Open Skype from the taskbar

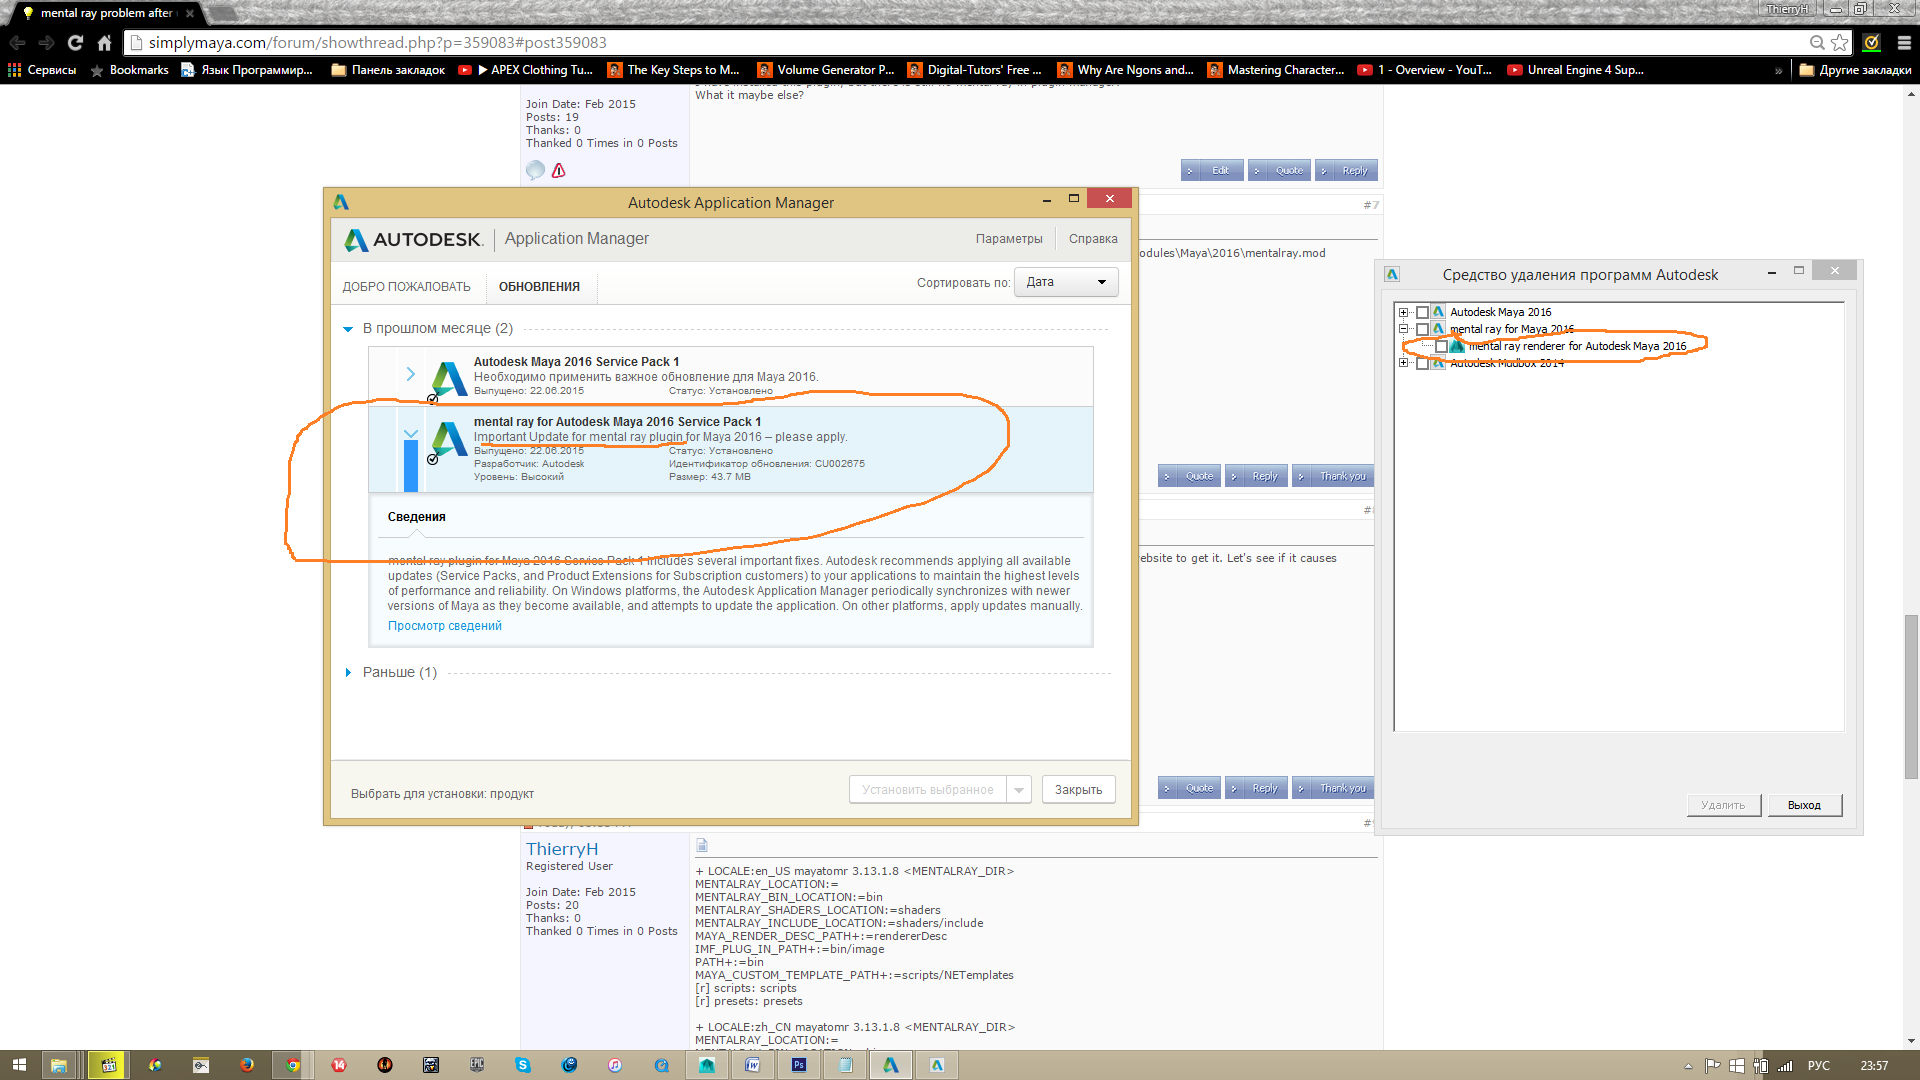click(523, 1065)
